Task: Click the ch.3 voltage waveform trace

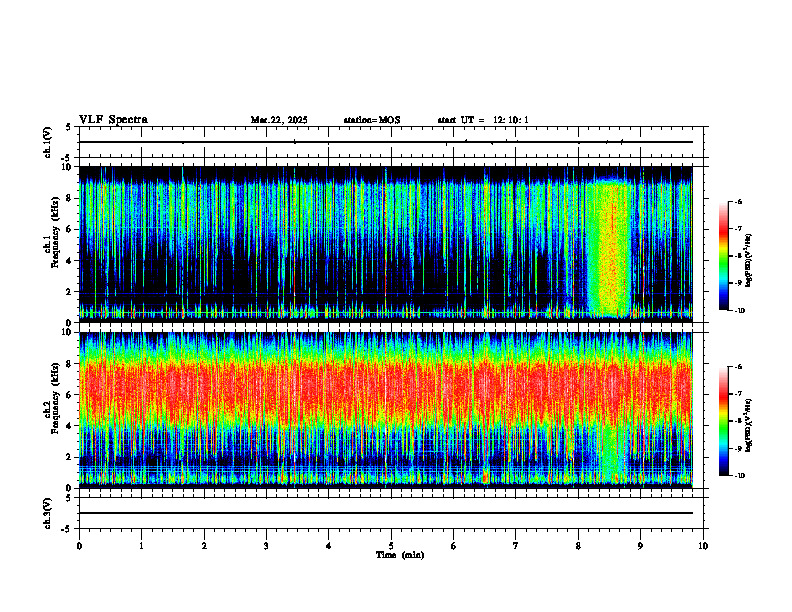Action: click(x=386, y=513)
